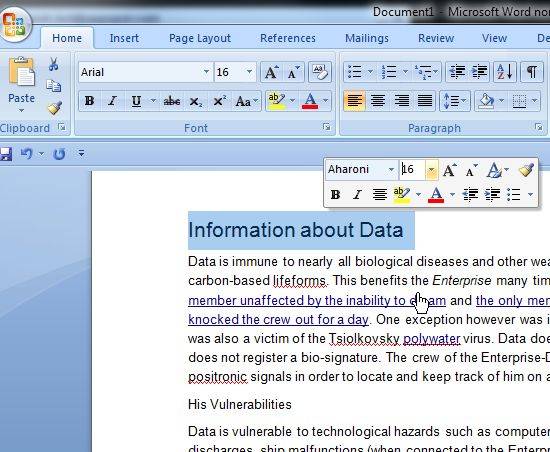Select Format Painter in Clipboard group

[x=55, y=108]
